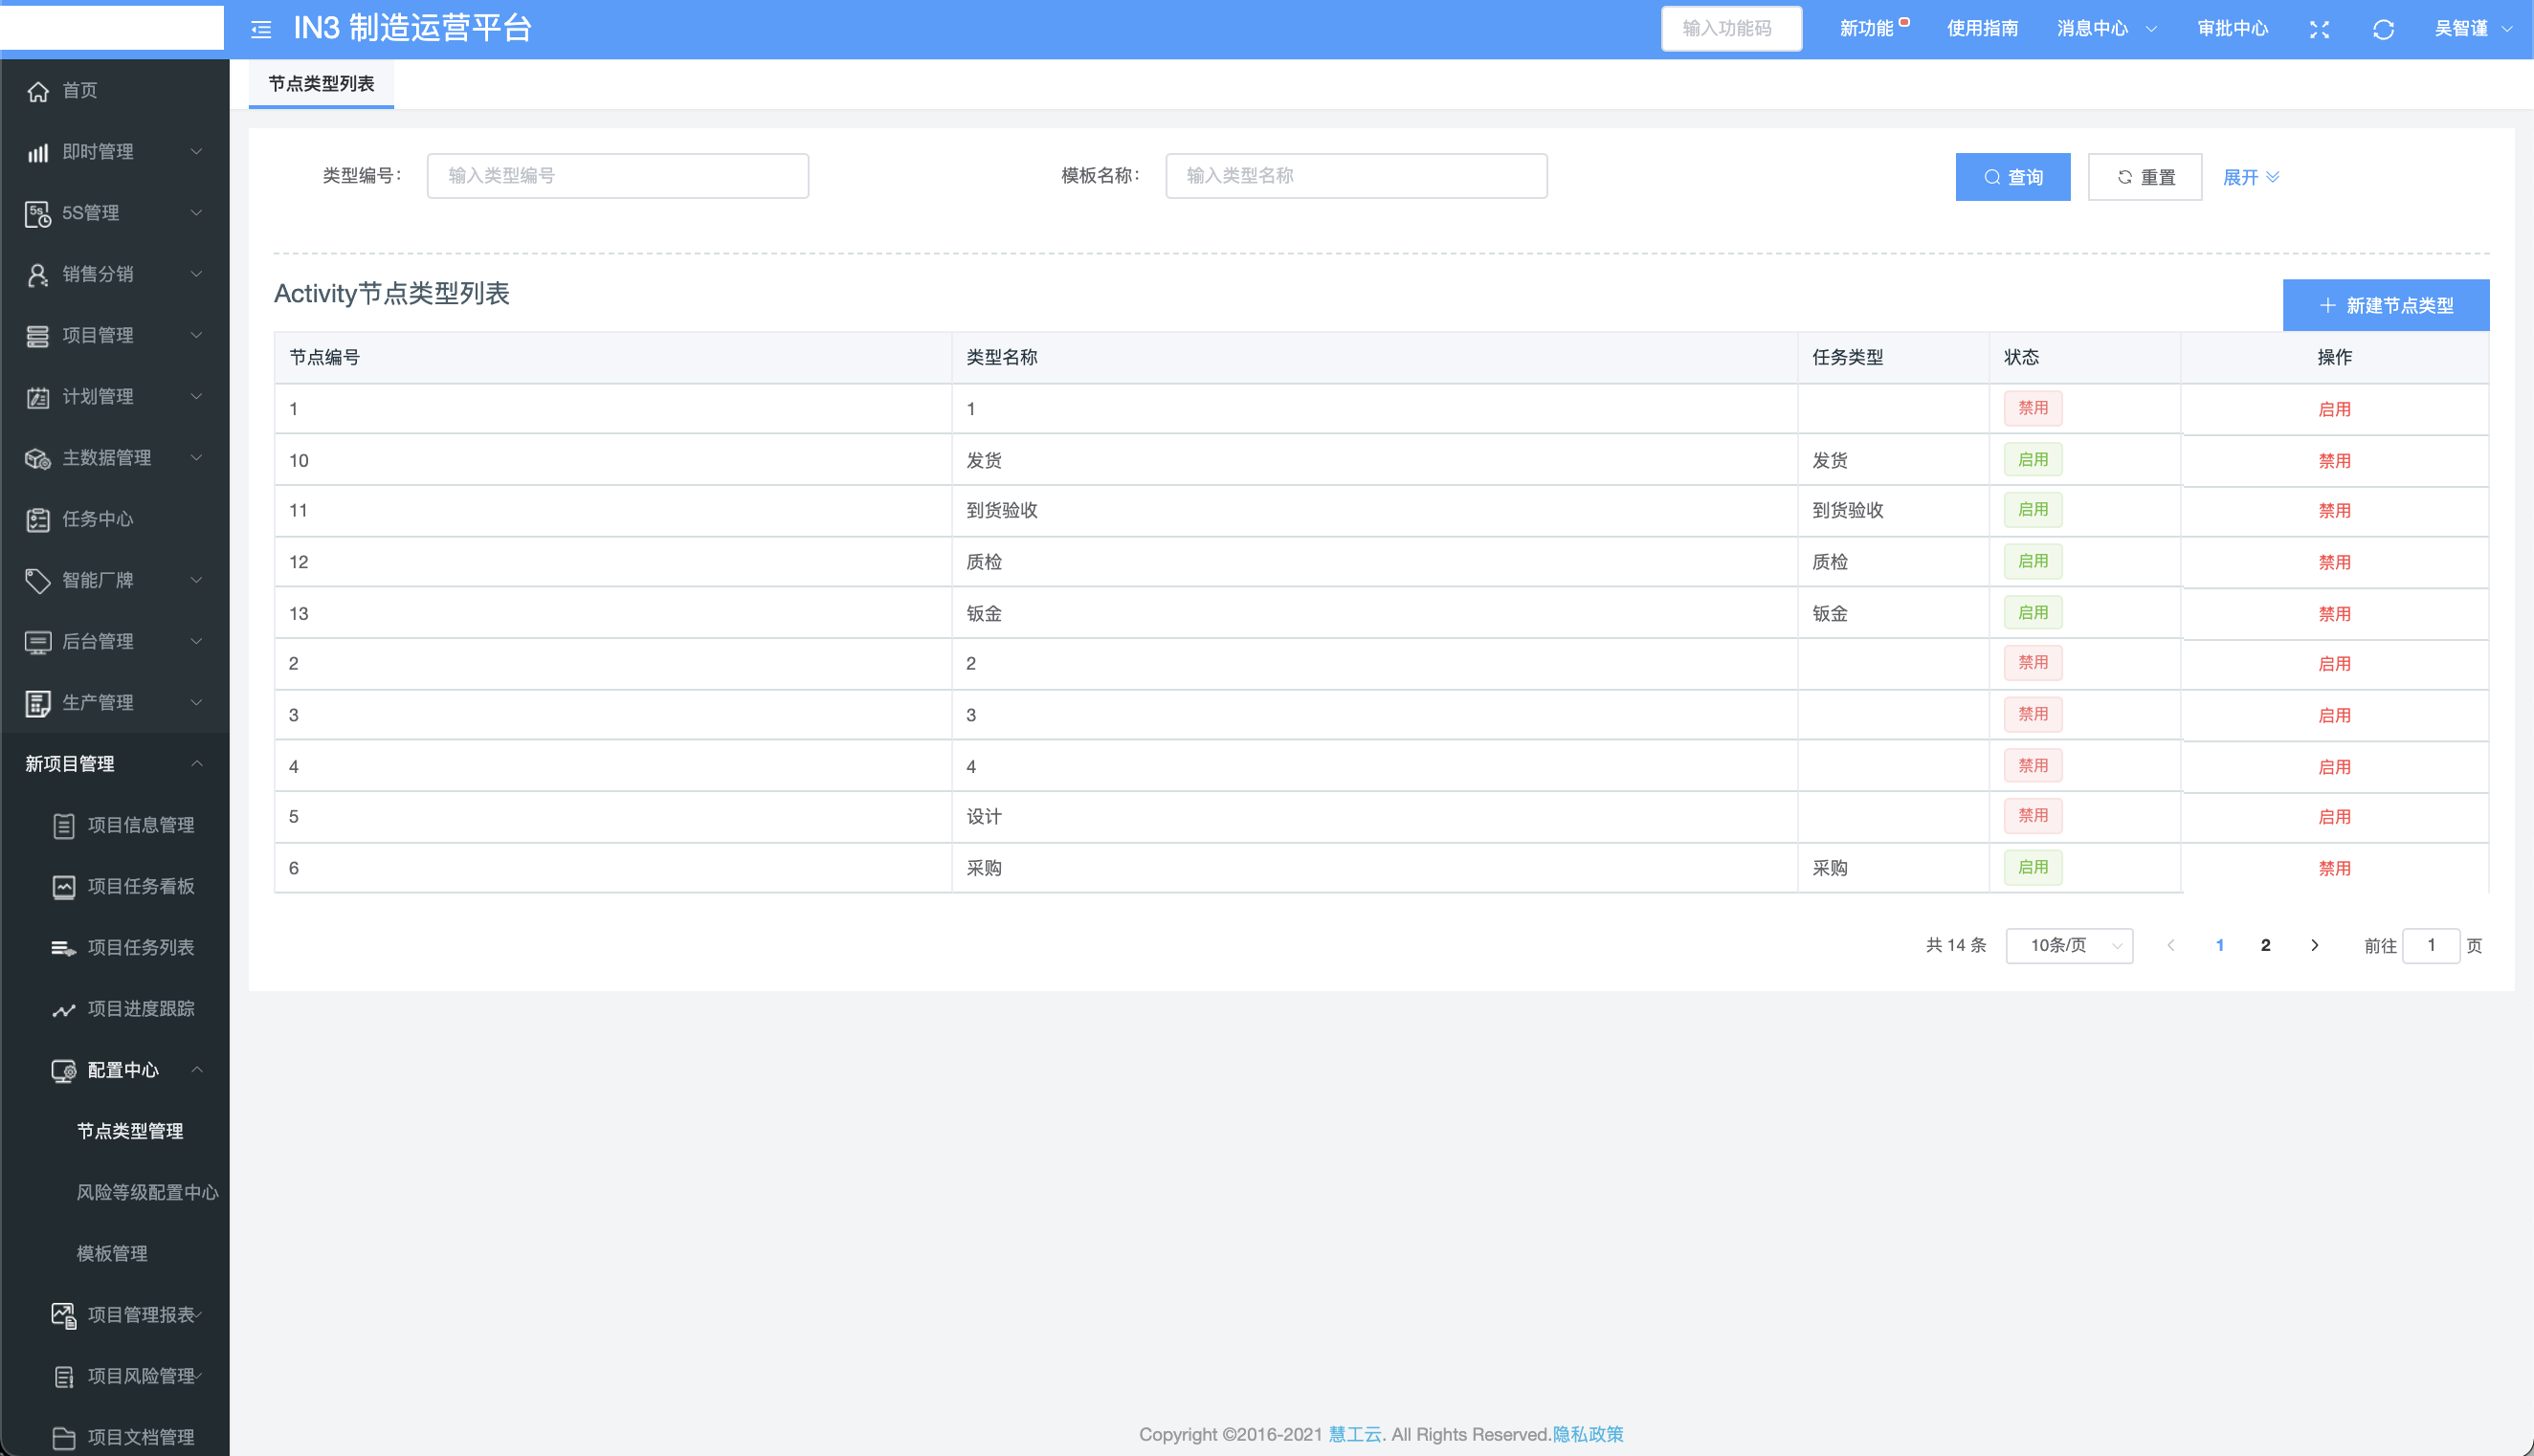This screenshot has height=1456, width=2534.
Task: Click the 项目进度跟踪 trend line icon
Action: [63, 1009]
